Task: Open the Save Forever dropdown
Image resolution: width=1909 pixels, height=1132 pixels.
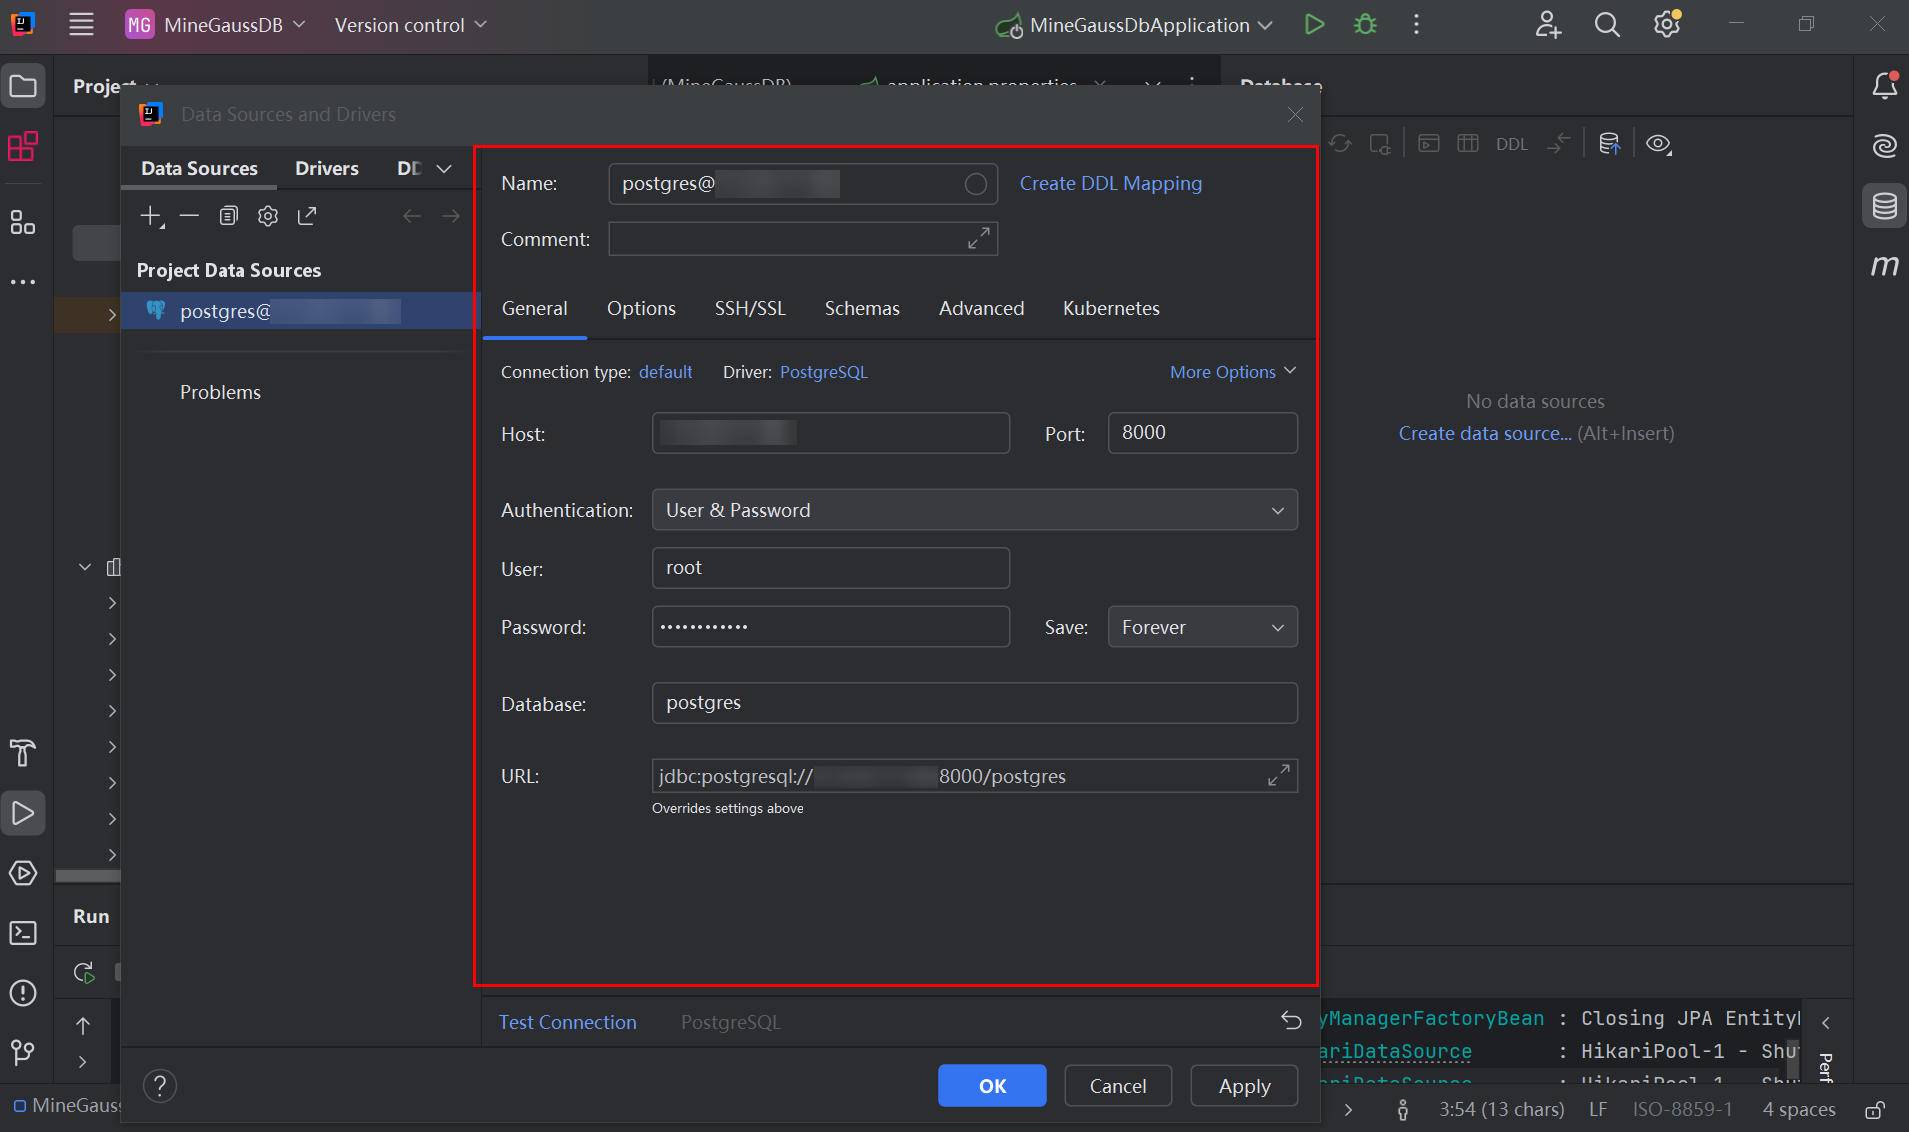Action: (1202, 627)
